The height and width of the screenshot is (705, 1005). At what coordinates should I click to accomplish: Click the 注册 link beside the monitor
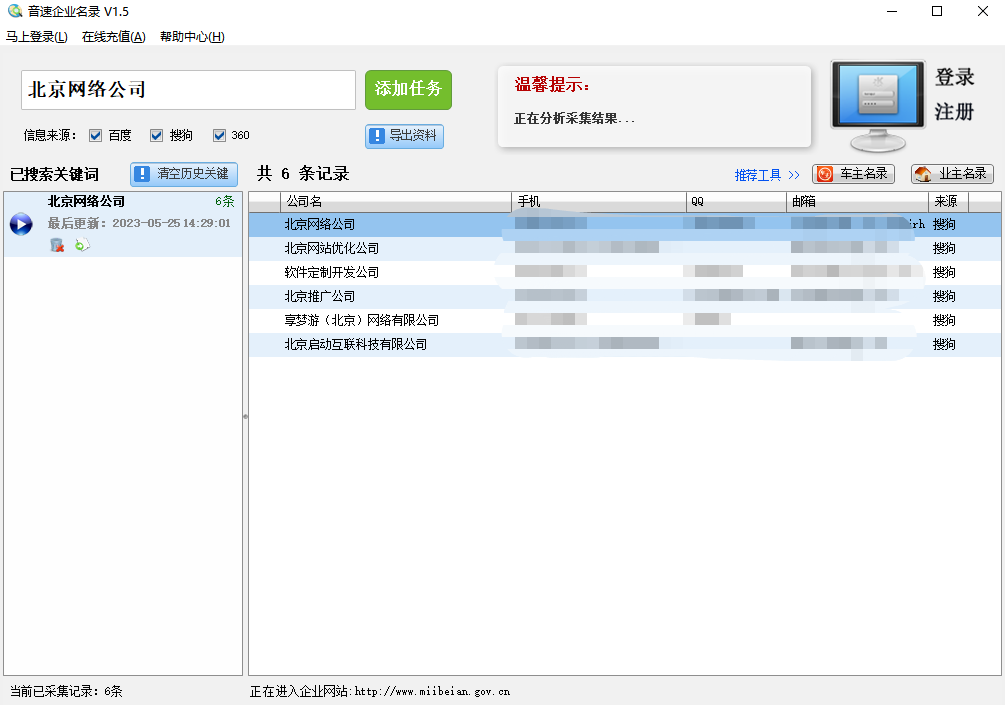954,112
